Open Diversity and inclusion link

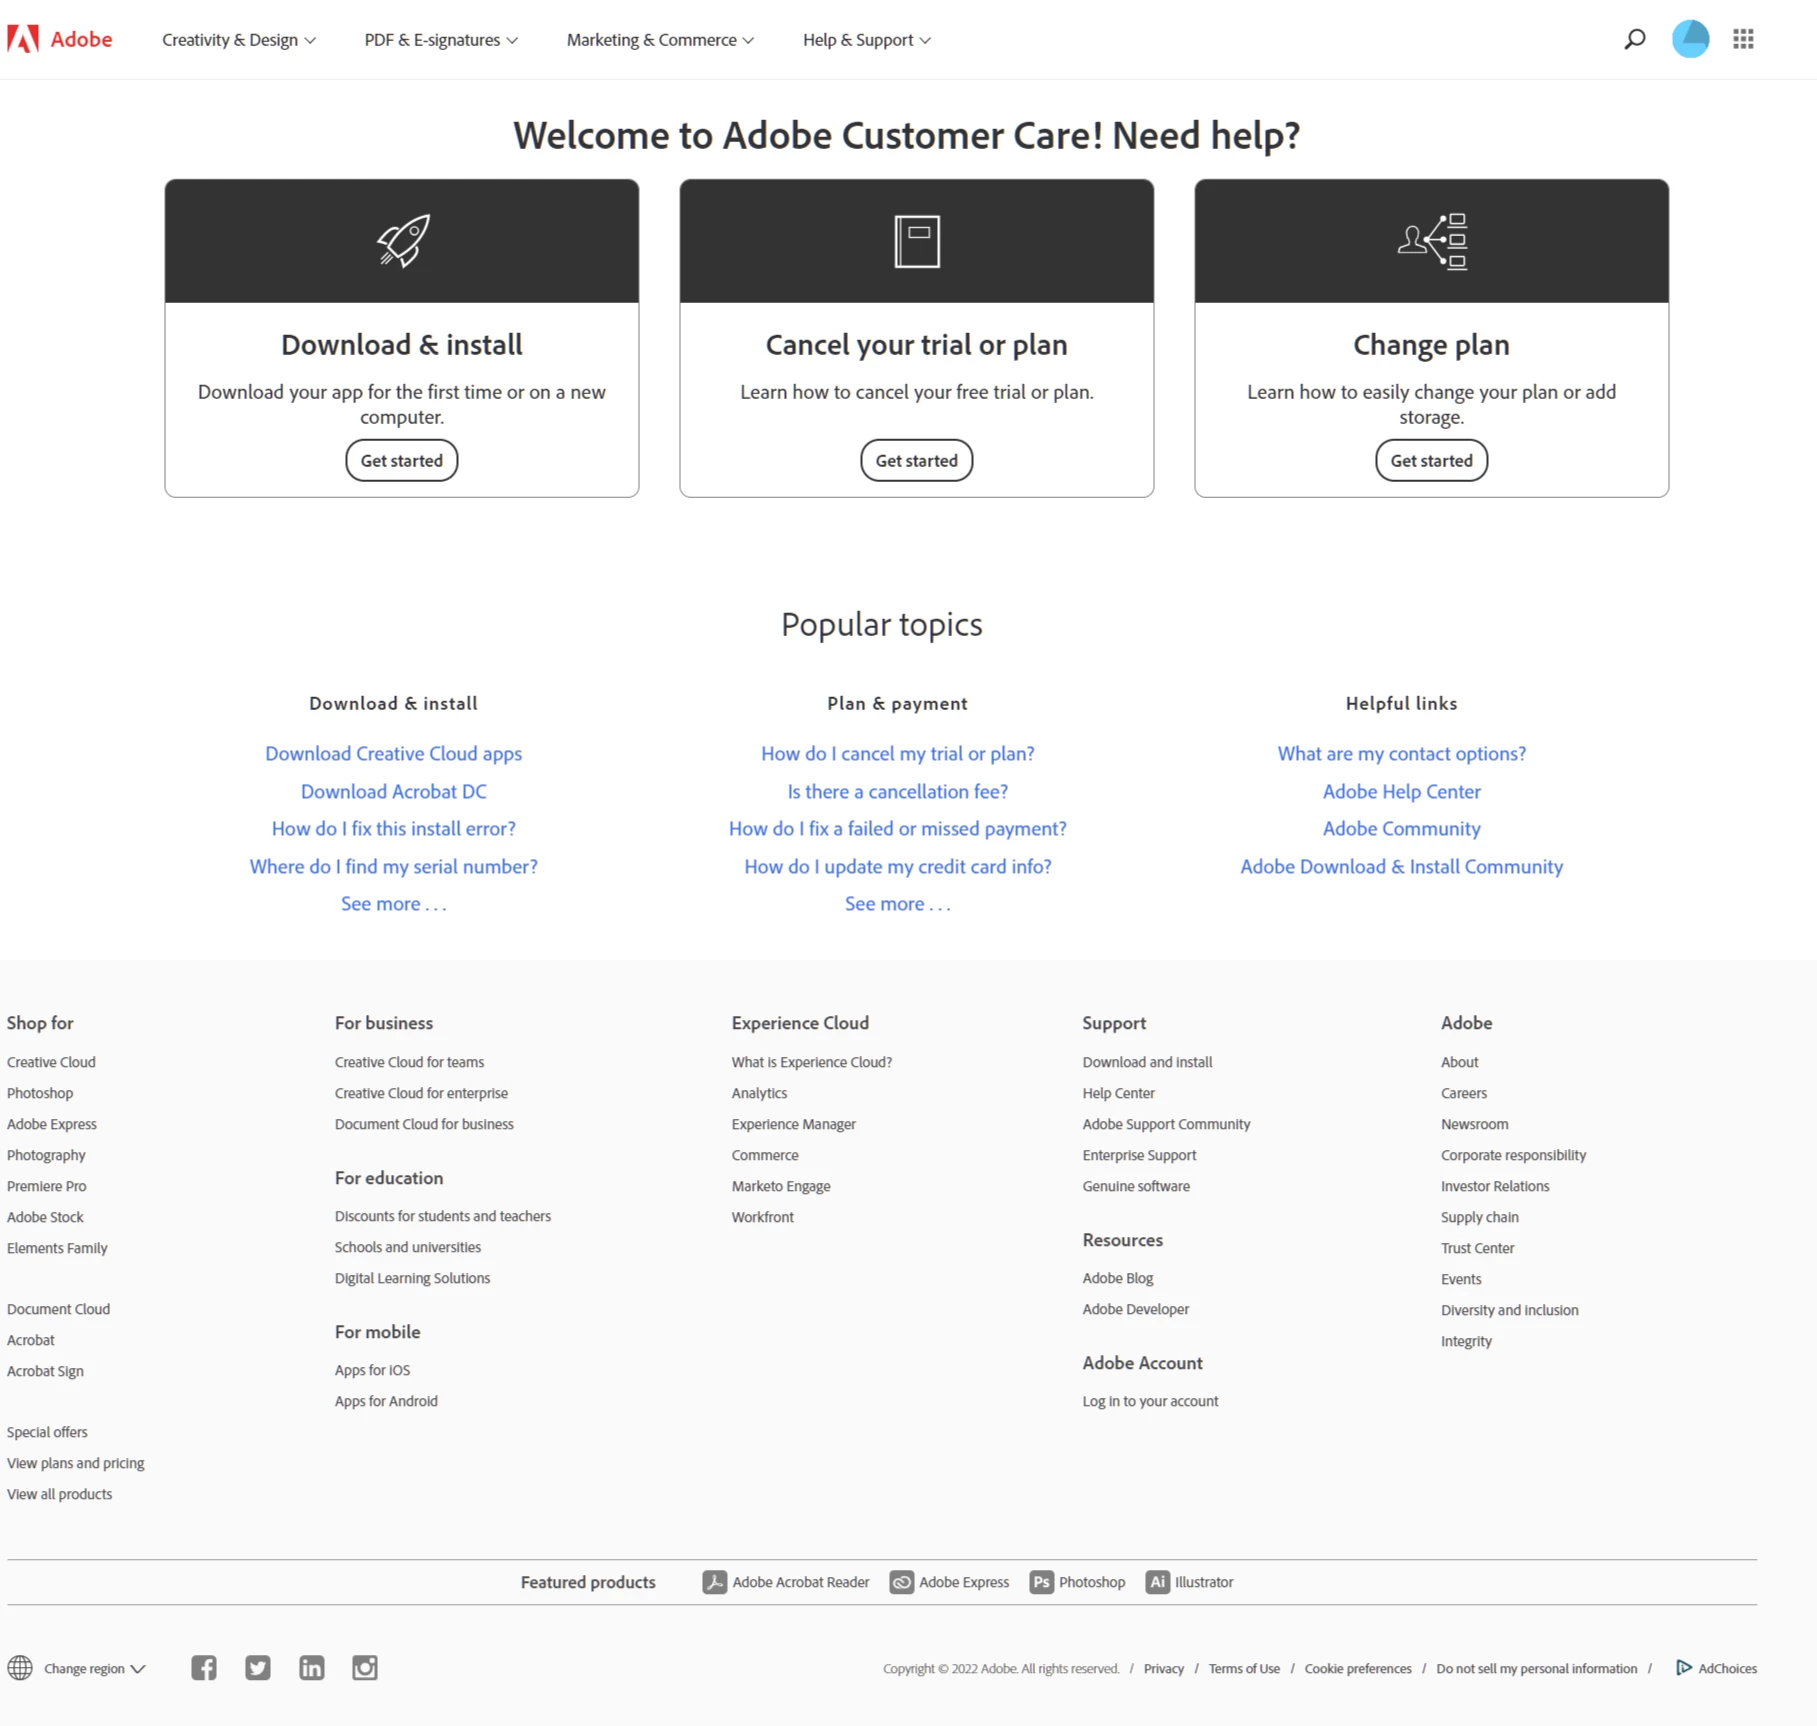point(1510,1310)
